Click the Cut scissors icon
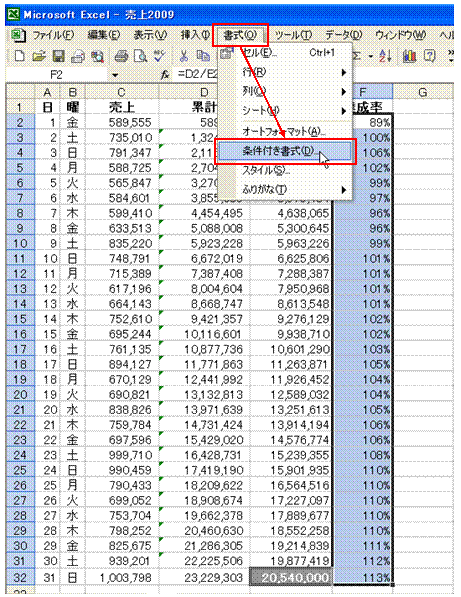Image resolution: width=461 pixels, height=597 pixels. coord(183,56)
